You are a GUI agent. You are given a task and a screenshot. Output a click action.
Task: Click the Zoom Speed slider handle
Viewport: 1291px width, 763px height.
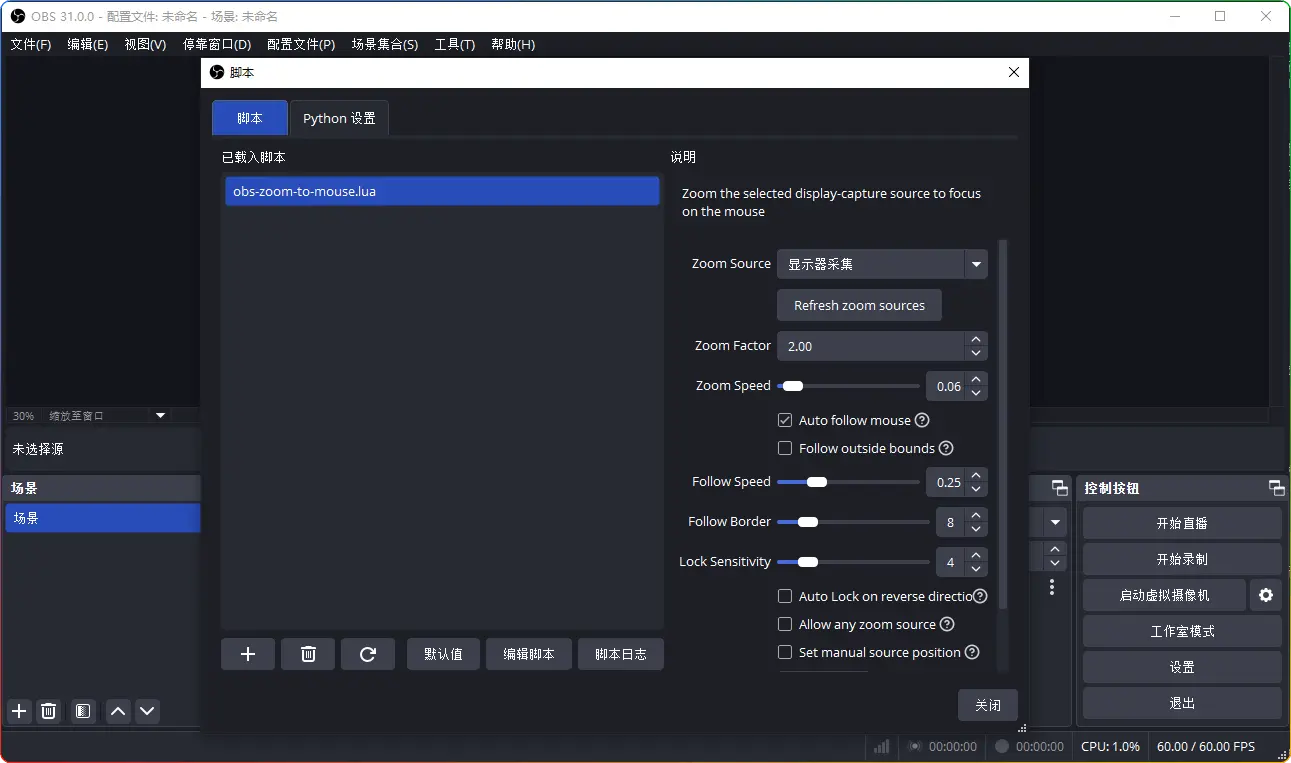pyautogui.click(x=793, y=386)
